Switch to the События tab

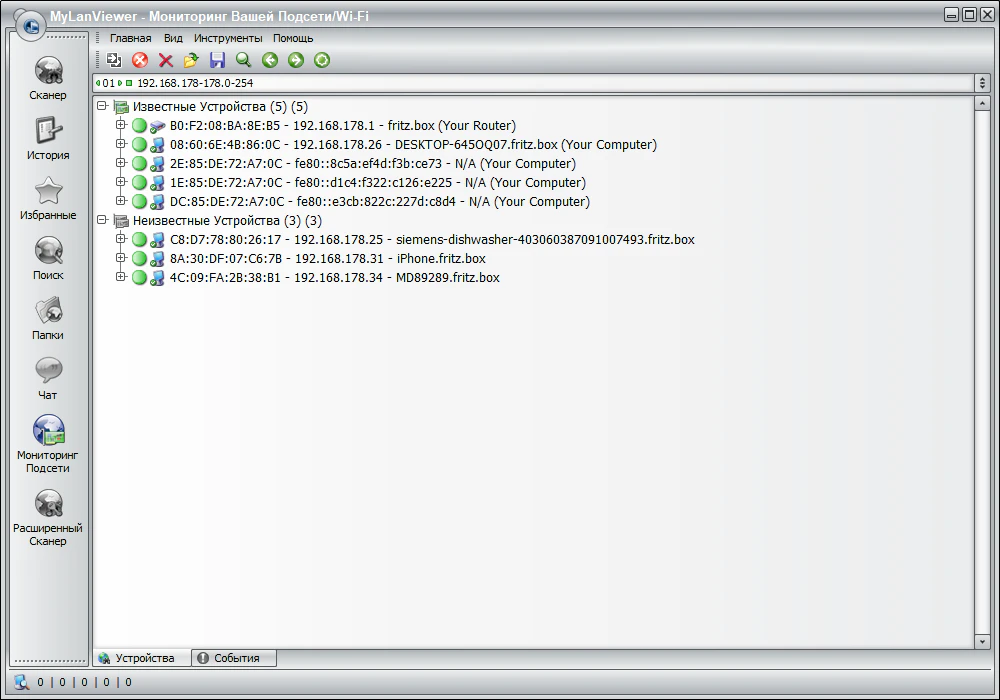point(235,658)
